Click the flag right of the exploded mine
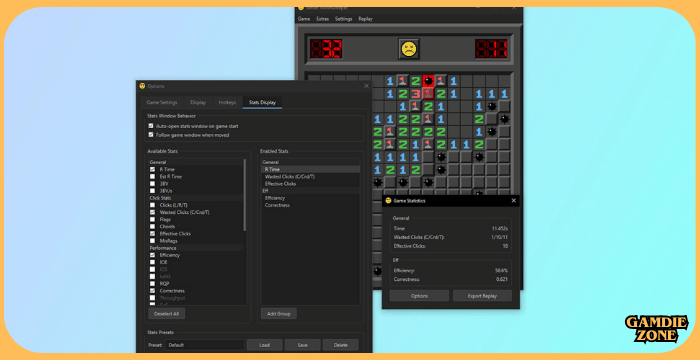 point(441,81)
